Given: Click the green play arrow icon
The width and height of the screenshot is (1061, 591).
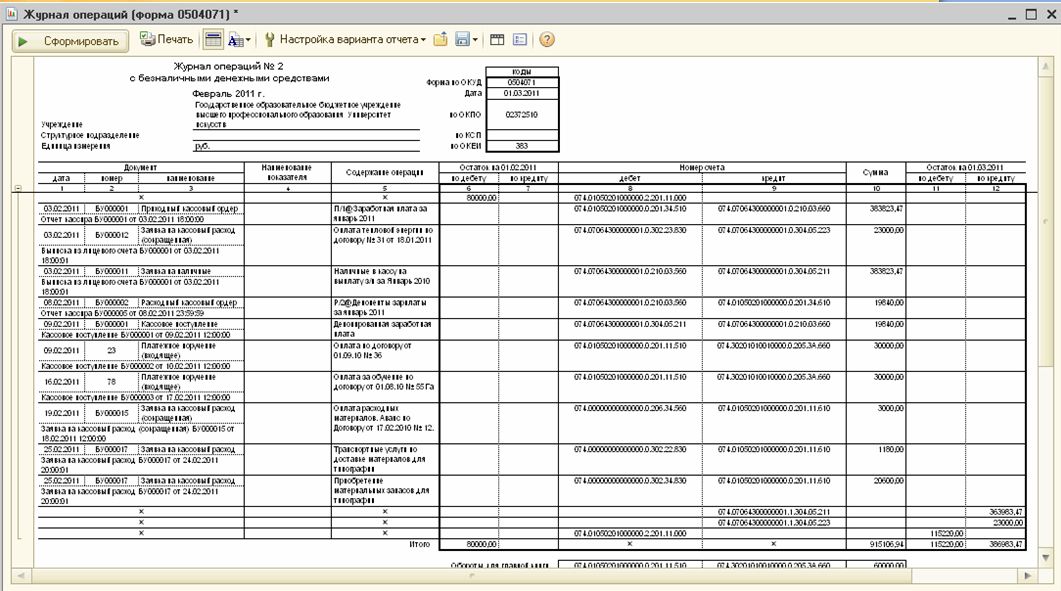Looking at the screenshot, I should pos(23,41).
